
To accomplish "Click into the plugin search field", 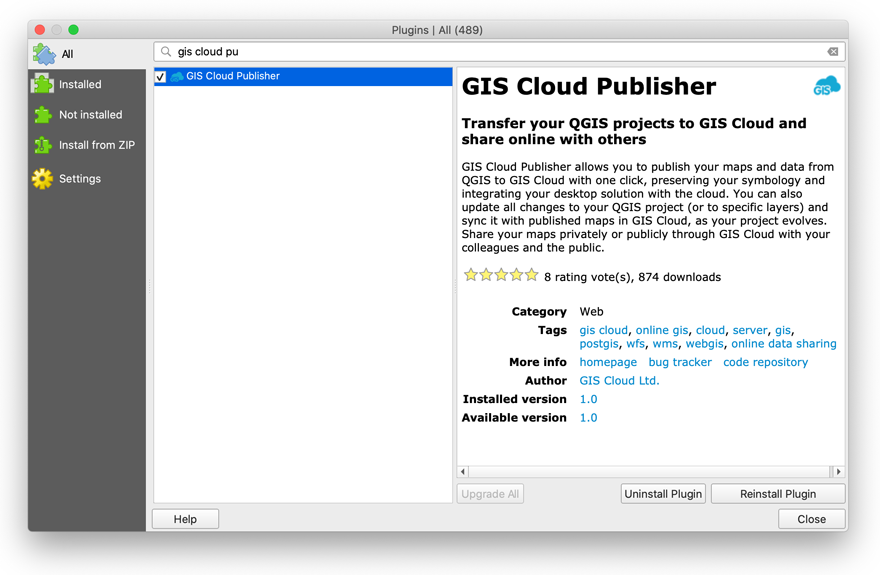I will click(x=499, y=52).
